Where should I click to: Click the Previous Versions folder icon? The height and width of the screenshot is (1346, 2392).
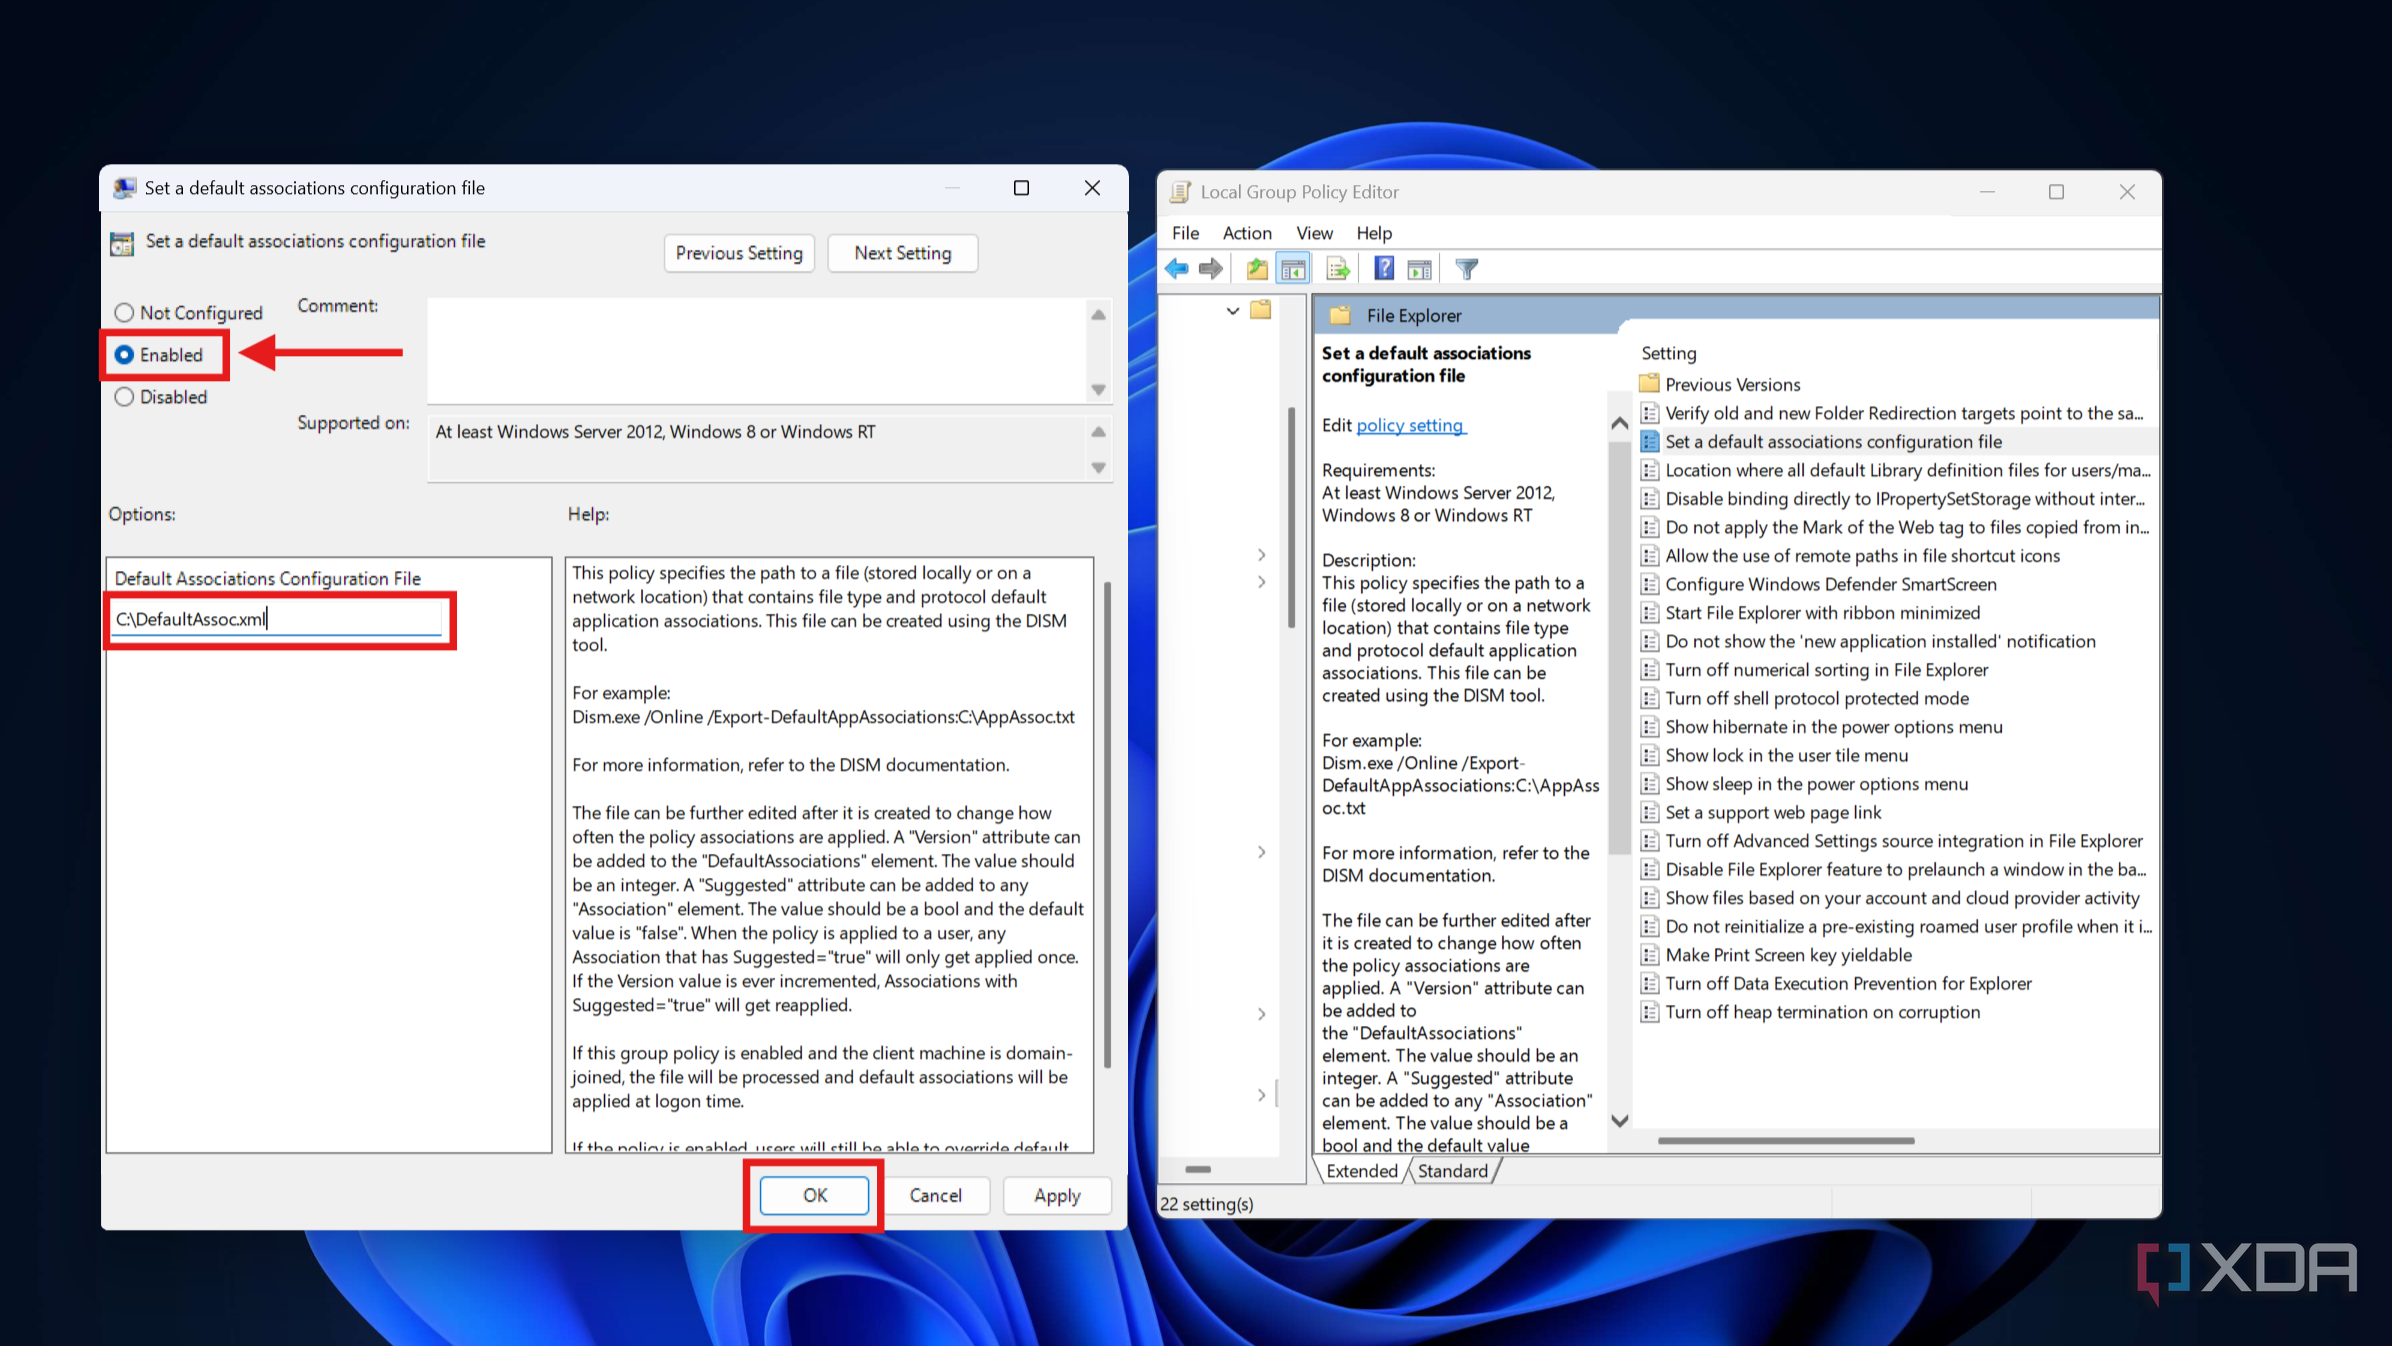pyautogui.click(x=1649, y=384)
